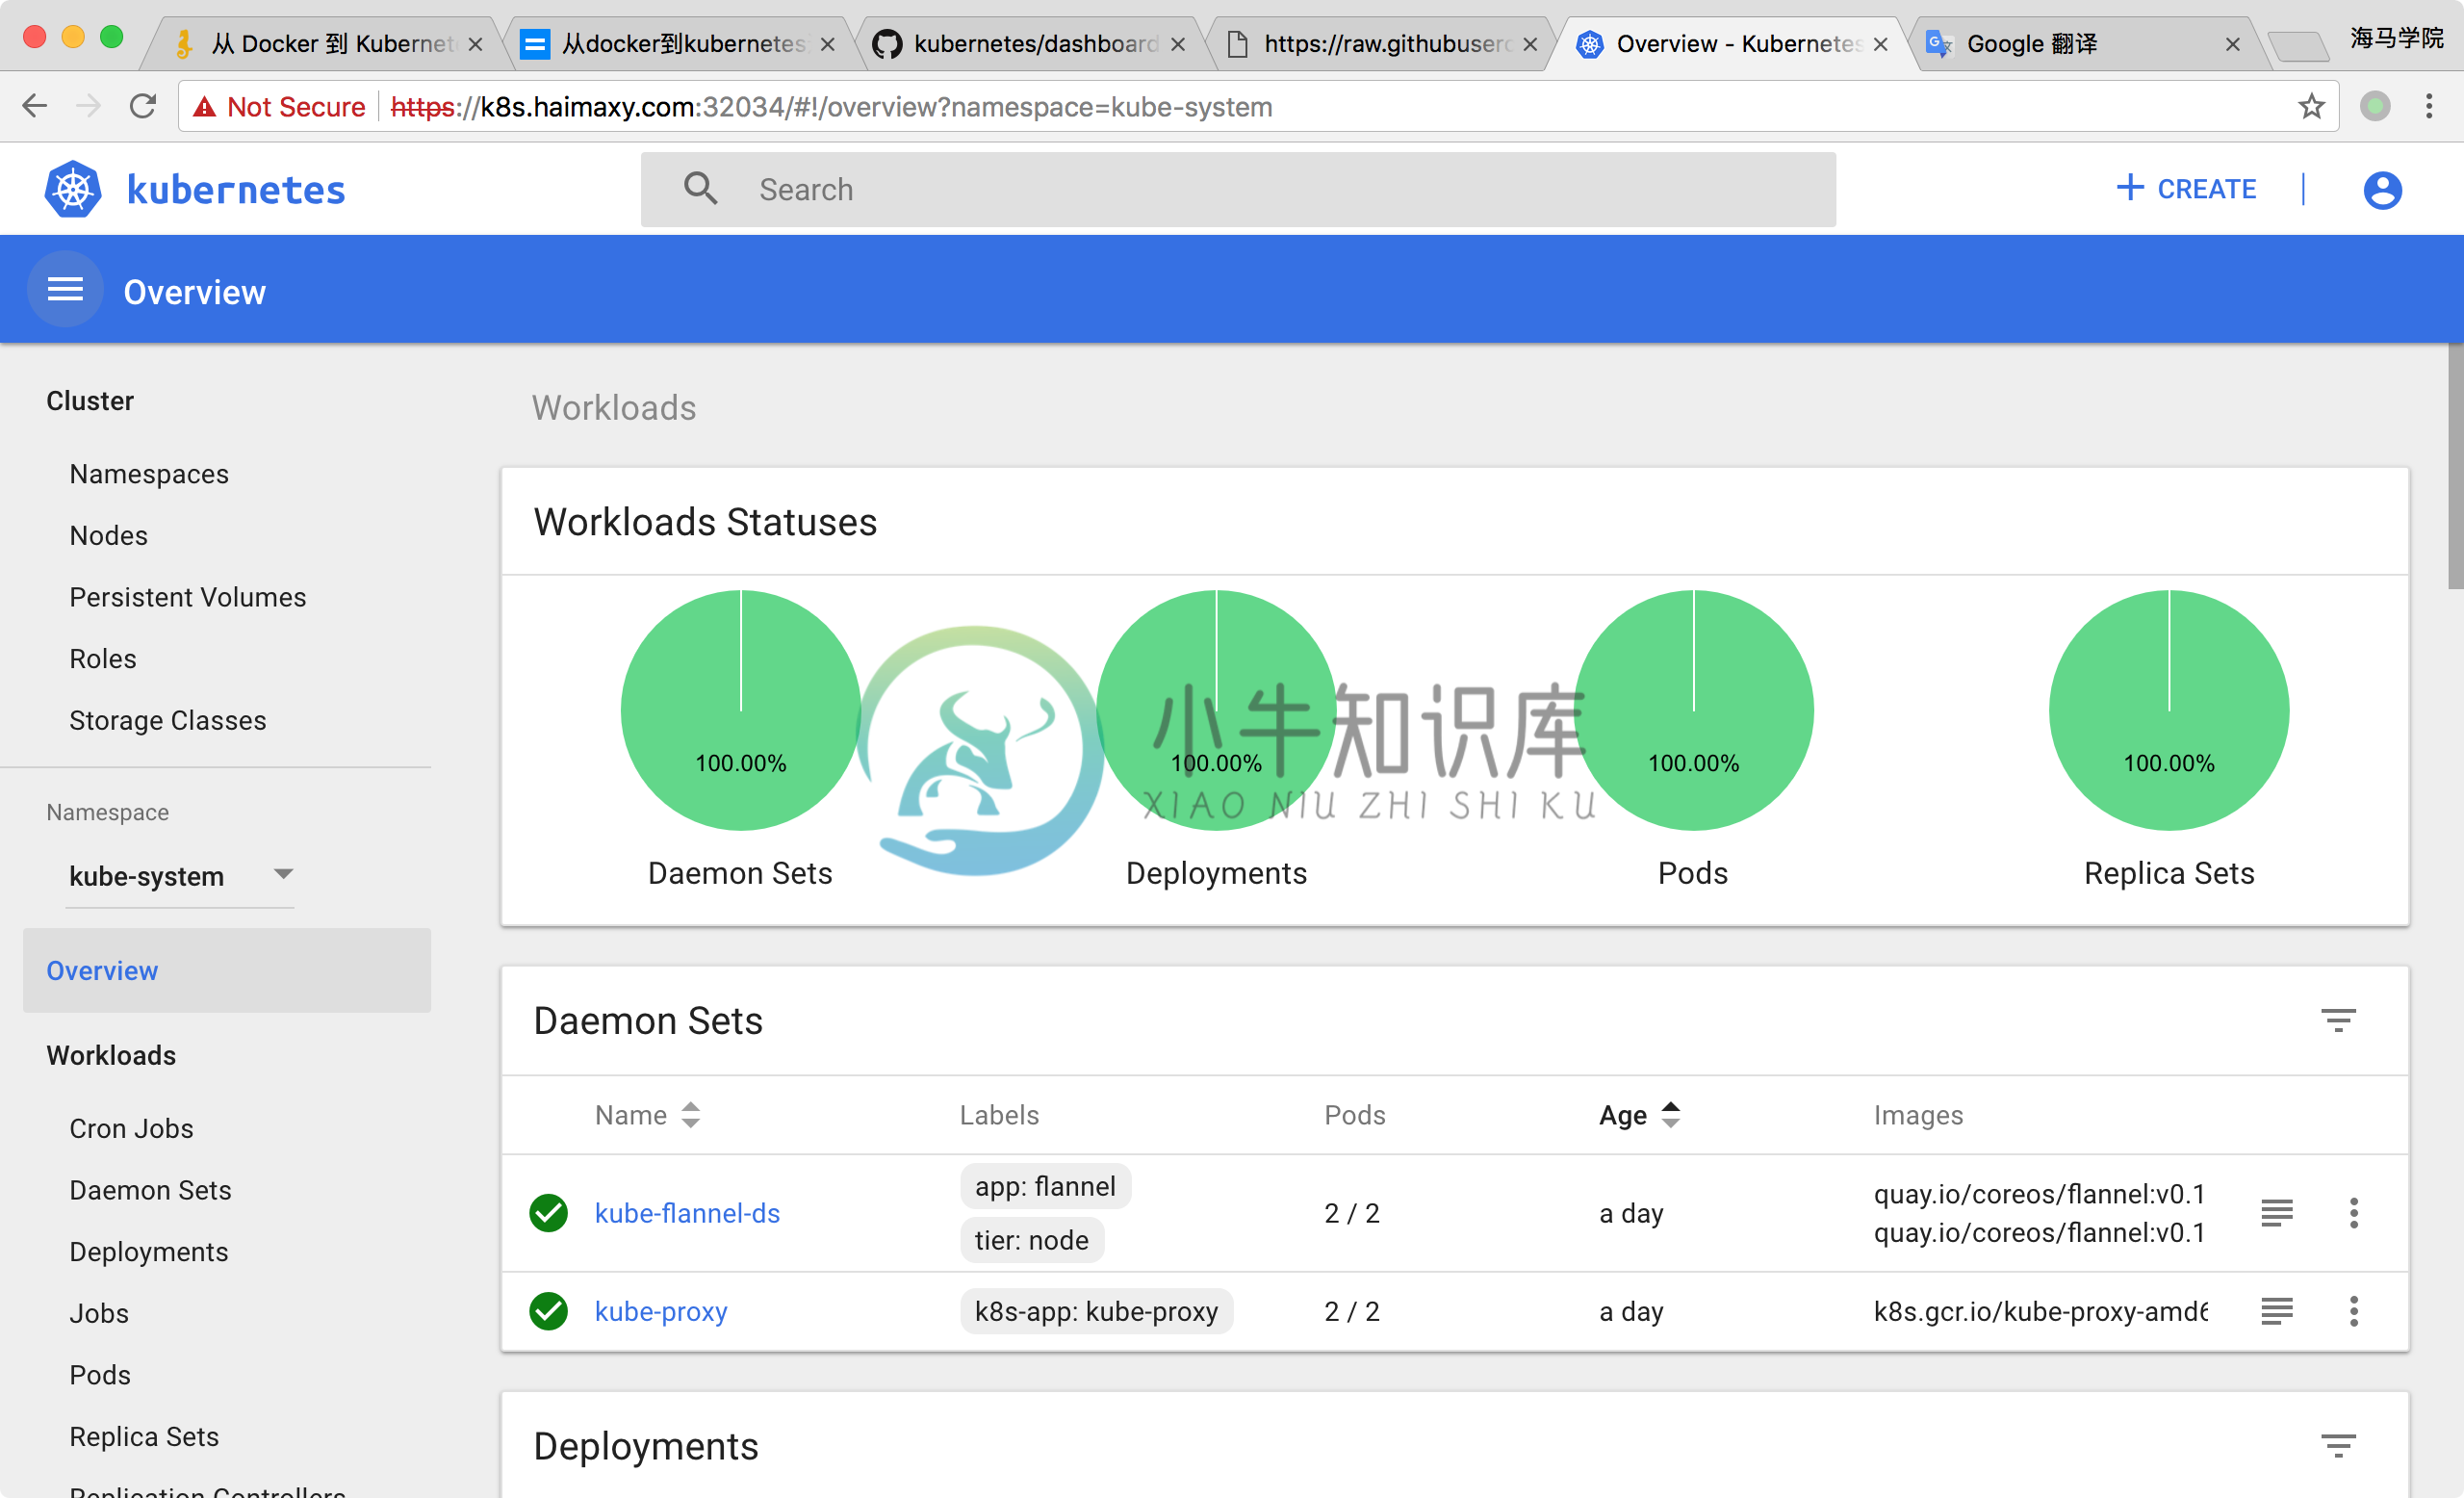
Task: Switch to kubernetes/dashboard GitHub tab
Action: click(x=1032, y=44)
